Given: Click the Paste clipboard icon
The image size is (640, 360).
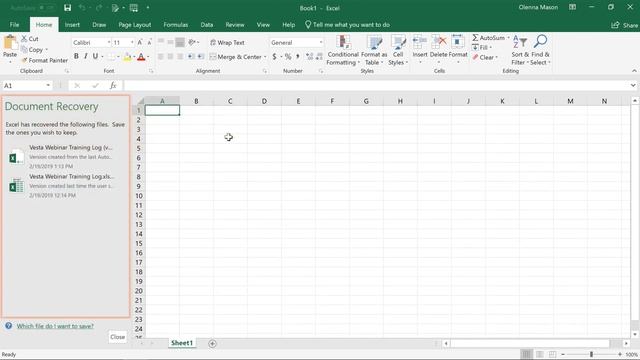Looking at the screenshot, I should click(10, 43).
